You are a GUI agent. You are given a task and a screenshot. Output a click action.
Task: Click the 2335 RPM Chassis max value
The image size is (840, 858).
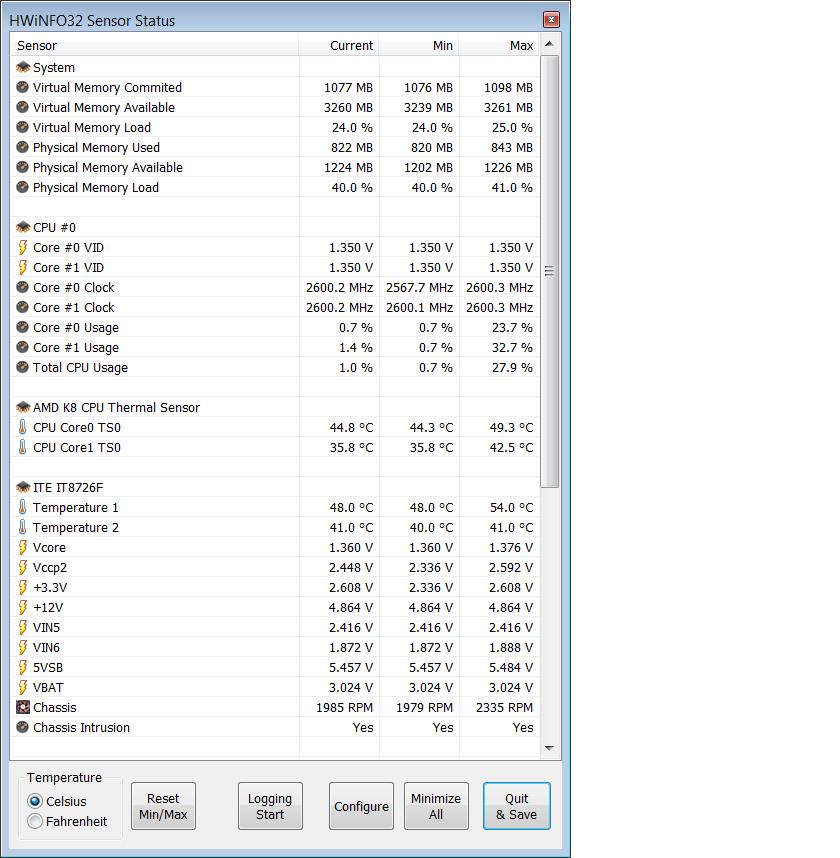tap(504, 708)
